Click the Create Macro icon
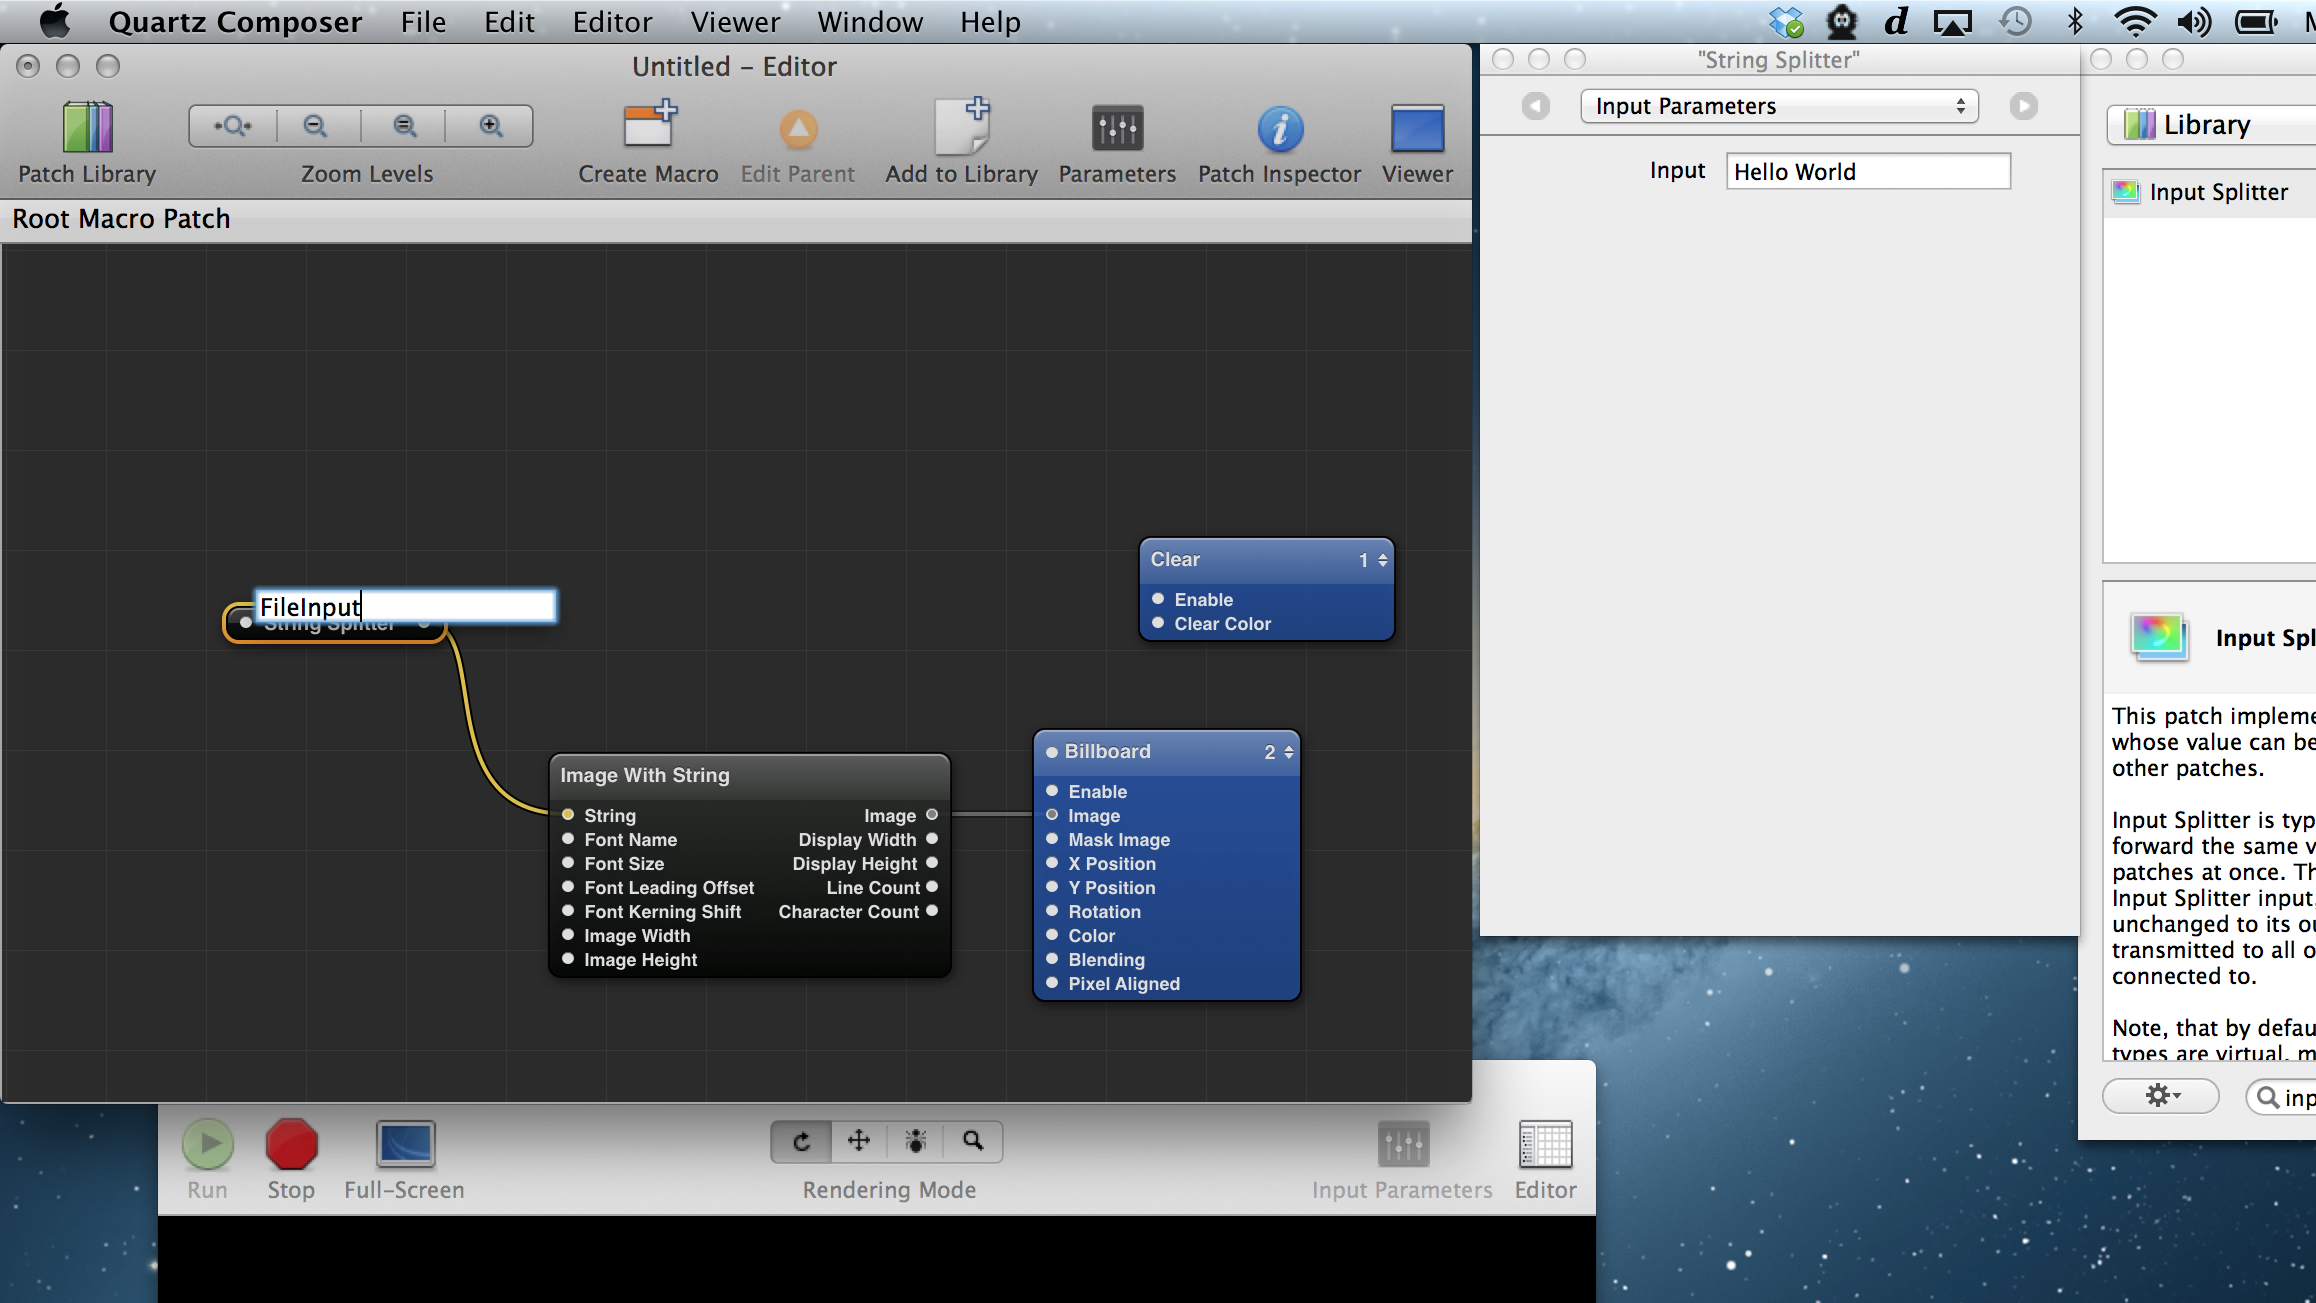Viewport: 2316px width, 1303px height. (649, 126)
